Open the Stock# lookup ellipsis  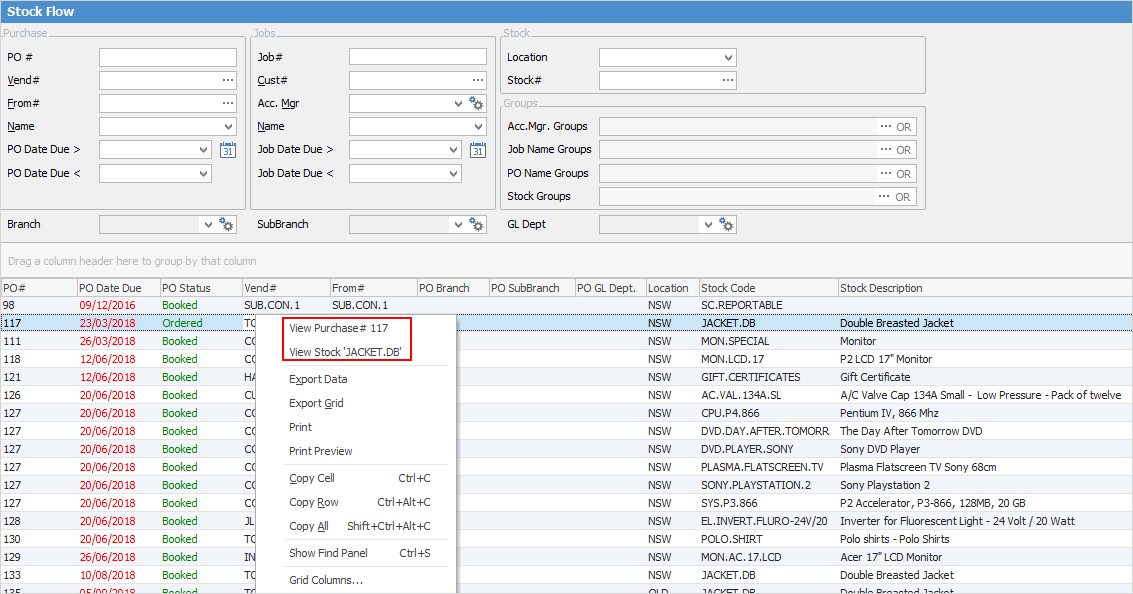tap(727, 80)
